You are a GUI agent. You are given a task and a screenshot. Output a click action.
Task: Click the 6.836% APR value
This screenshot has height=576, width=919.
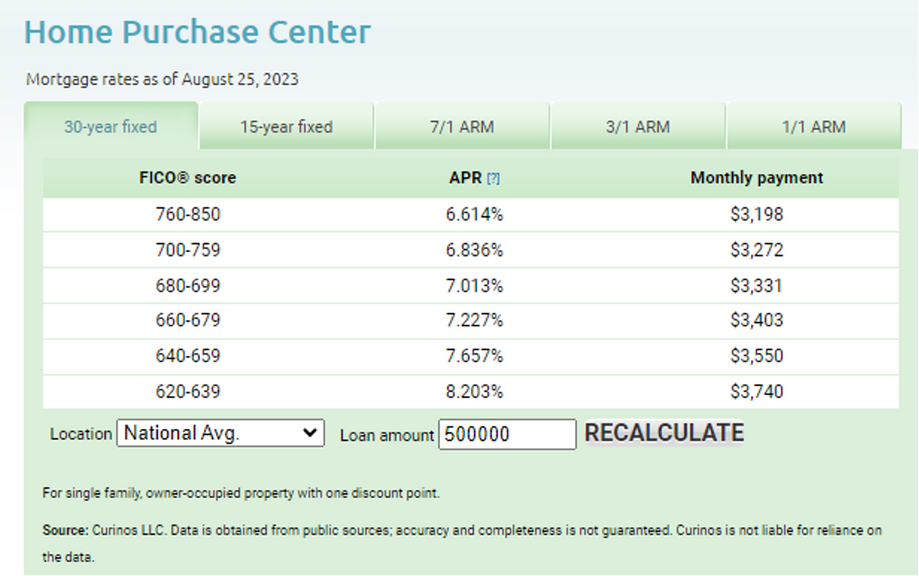[474, 250]
